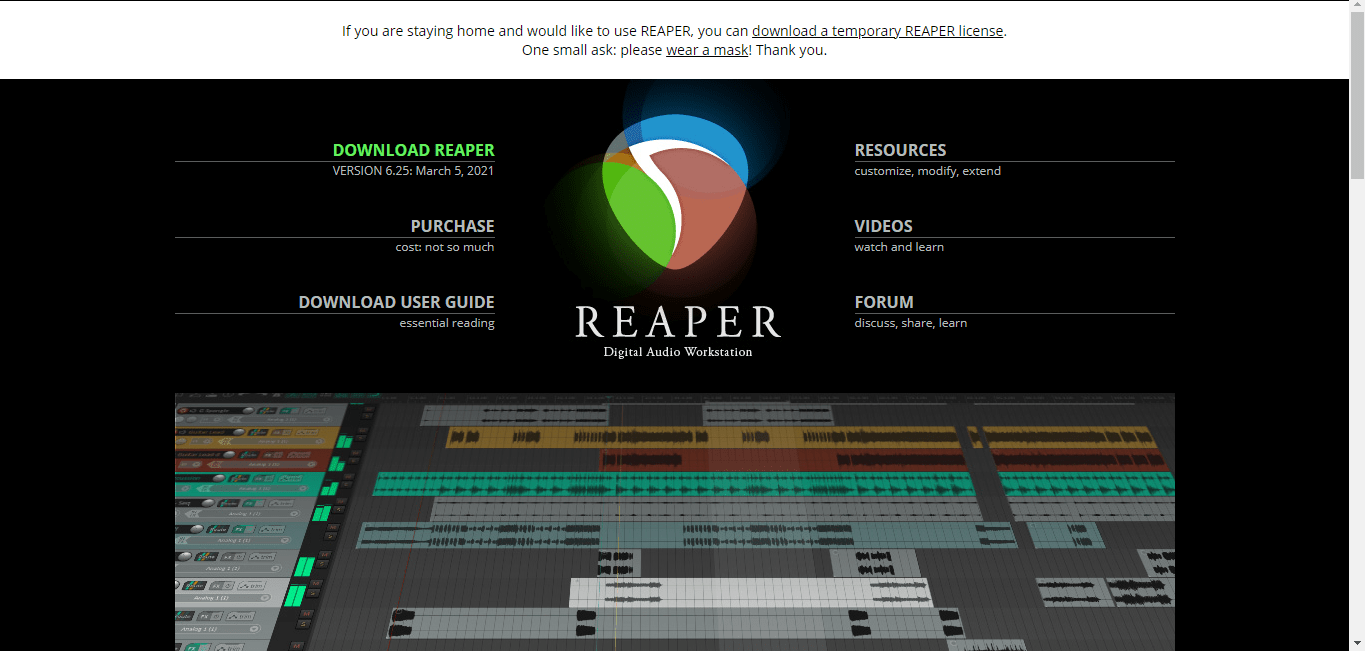This screenshot has height=651, width=1365.
Task: Open the RESOURCES section
Action: tap(900, 150)
